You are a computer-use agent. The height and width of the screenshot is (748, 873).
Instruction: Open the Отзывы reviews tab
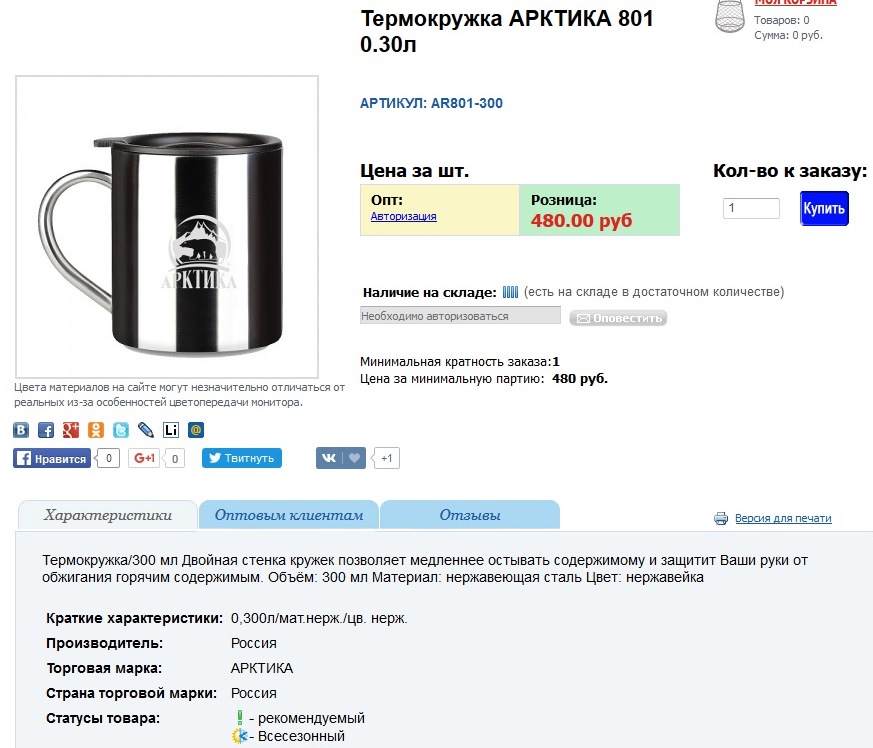coord(470,515)
